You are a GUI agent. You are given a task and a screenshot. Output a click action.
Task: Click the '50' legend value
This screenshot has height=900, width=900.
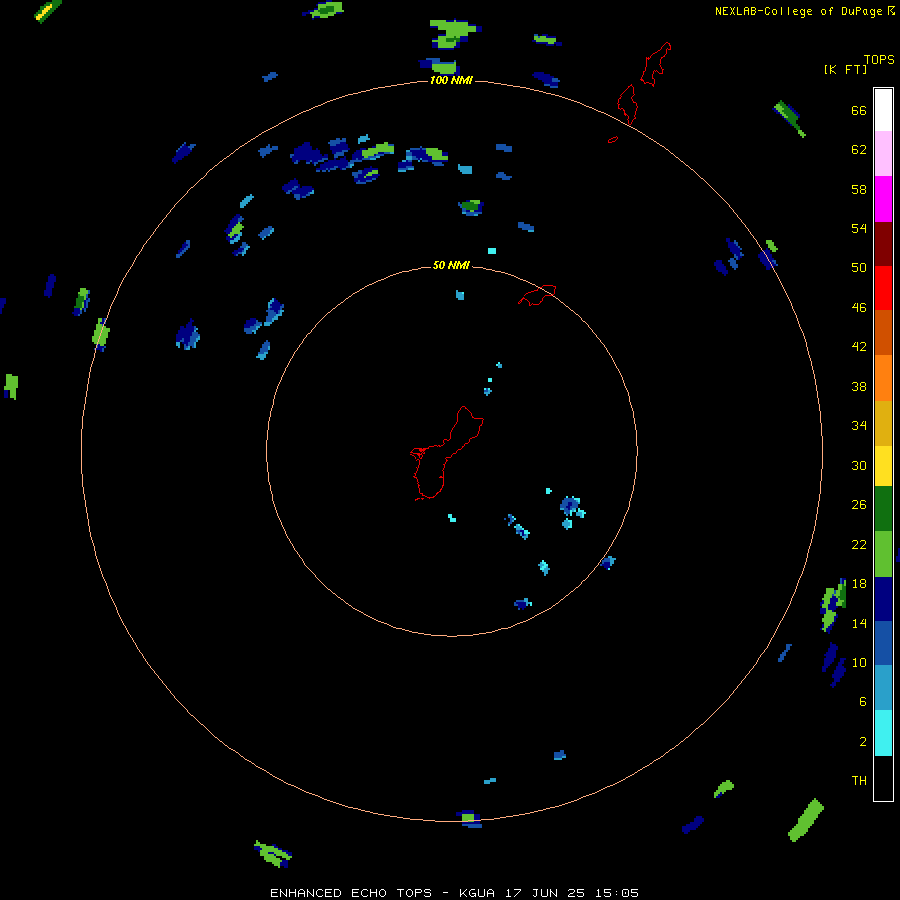coord(859,268)
